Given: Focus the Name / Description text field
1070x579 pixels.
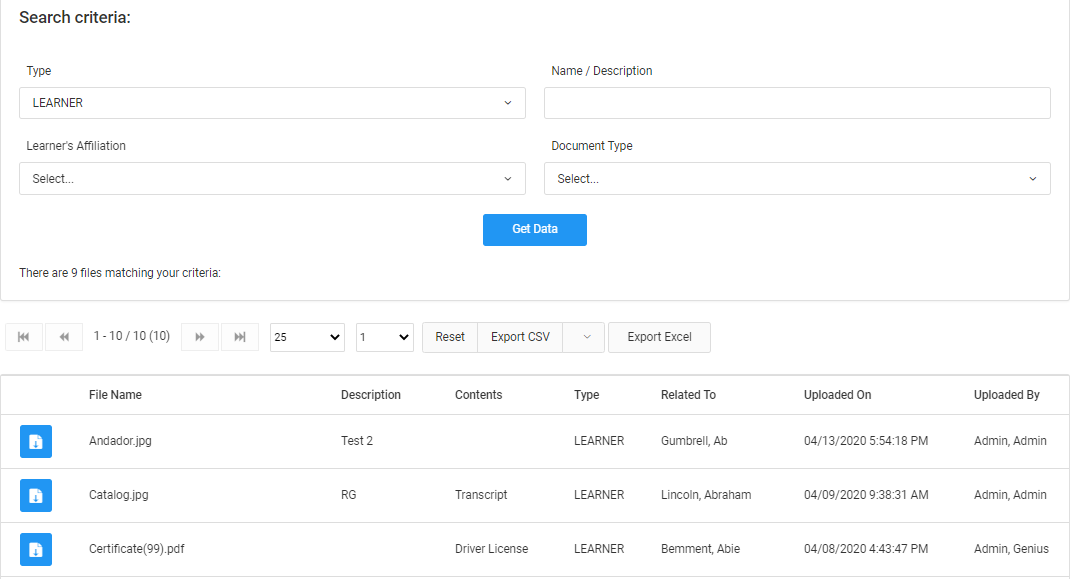Looking at the screenshot, I should 797,103.
